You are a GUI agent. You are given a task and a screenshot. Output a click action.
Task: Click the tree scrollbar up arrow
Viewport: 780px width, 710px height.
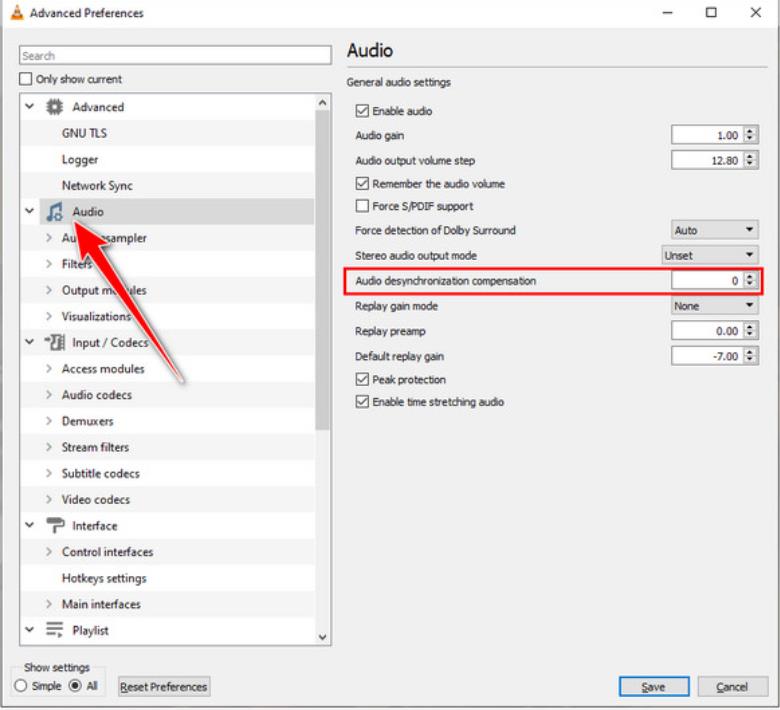coord(323,102)
